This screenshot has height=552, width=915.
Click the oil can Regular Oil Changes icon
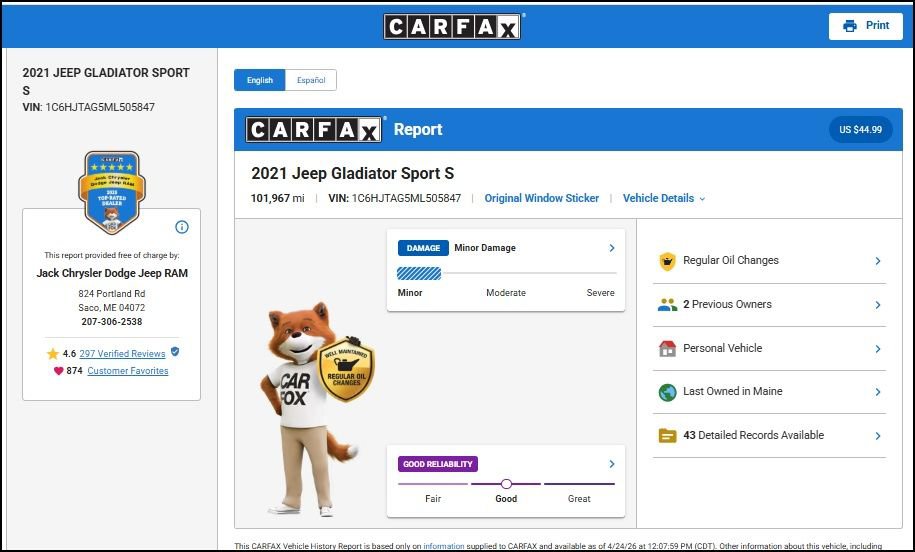667,261
